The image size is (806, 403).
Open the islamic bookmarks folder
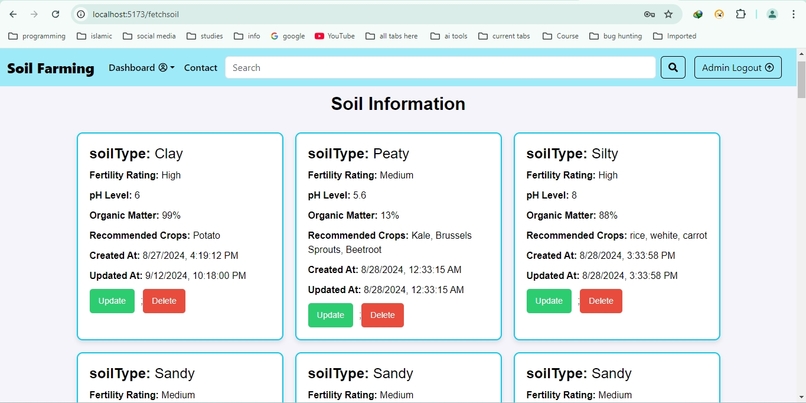pyautogui.click(x=95, y=36)
